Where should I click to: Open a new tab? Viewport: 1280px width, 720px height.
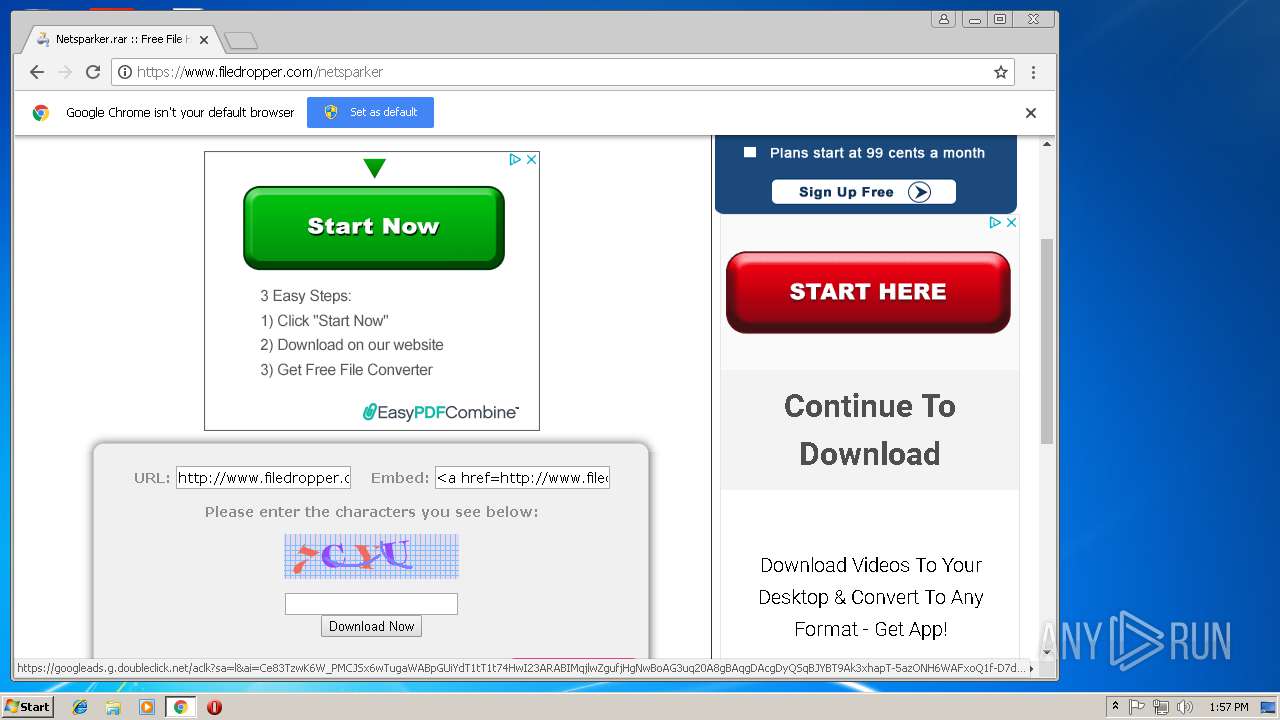tap(240, 40)
